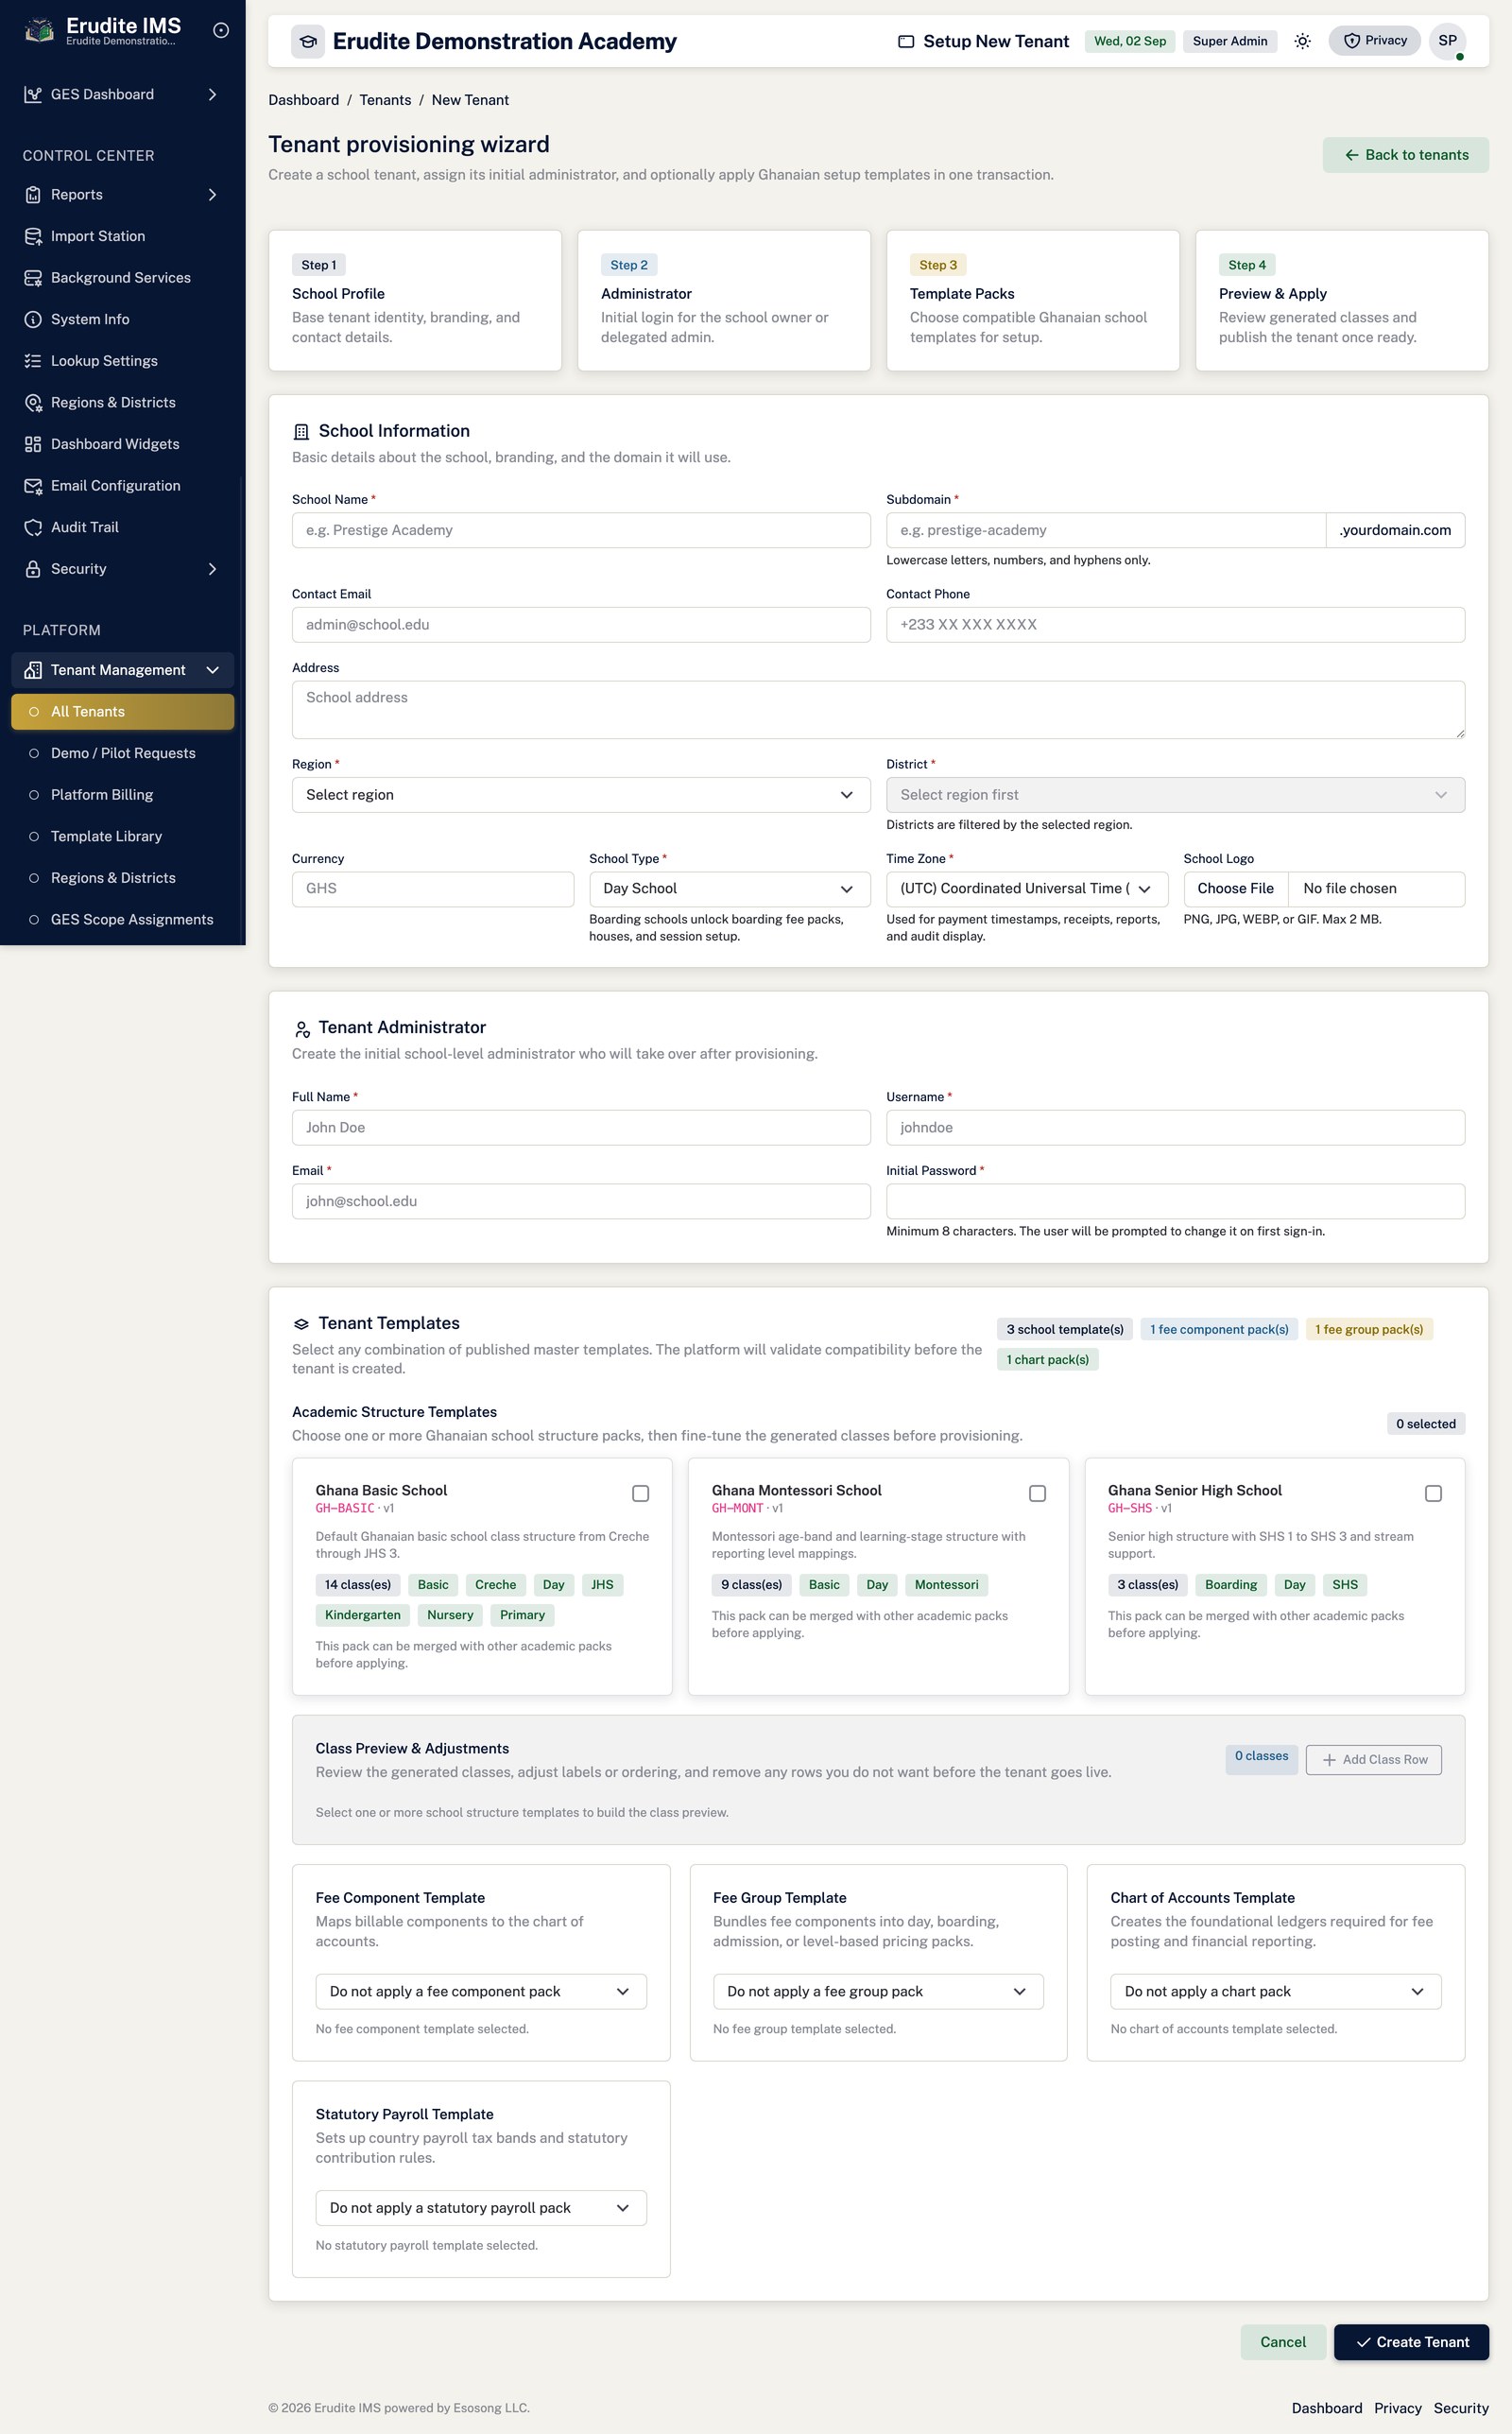The width and height of the screenshot is (1512, 2434).
Task: Click the System Info icon
Action: [33, 319]
